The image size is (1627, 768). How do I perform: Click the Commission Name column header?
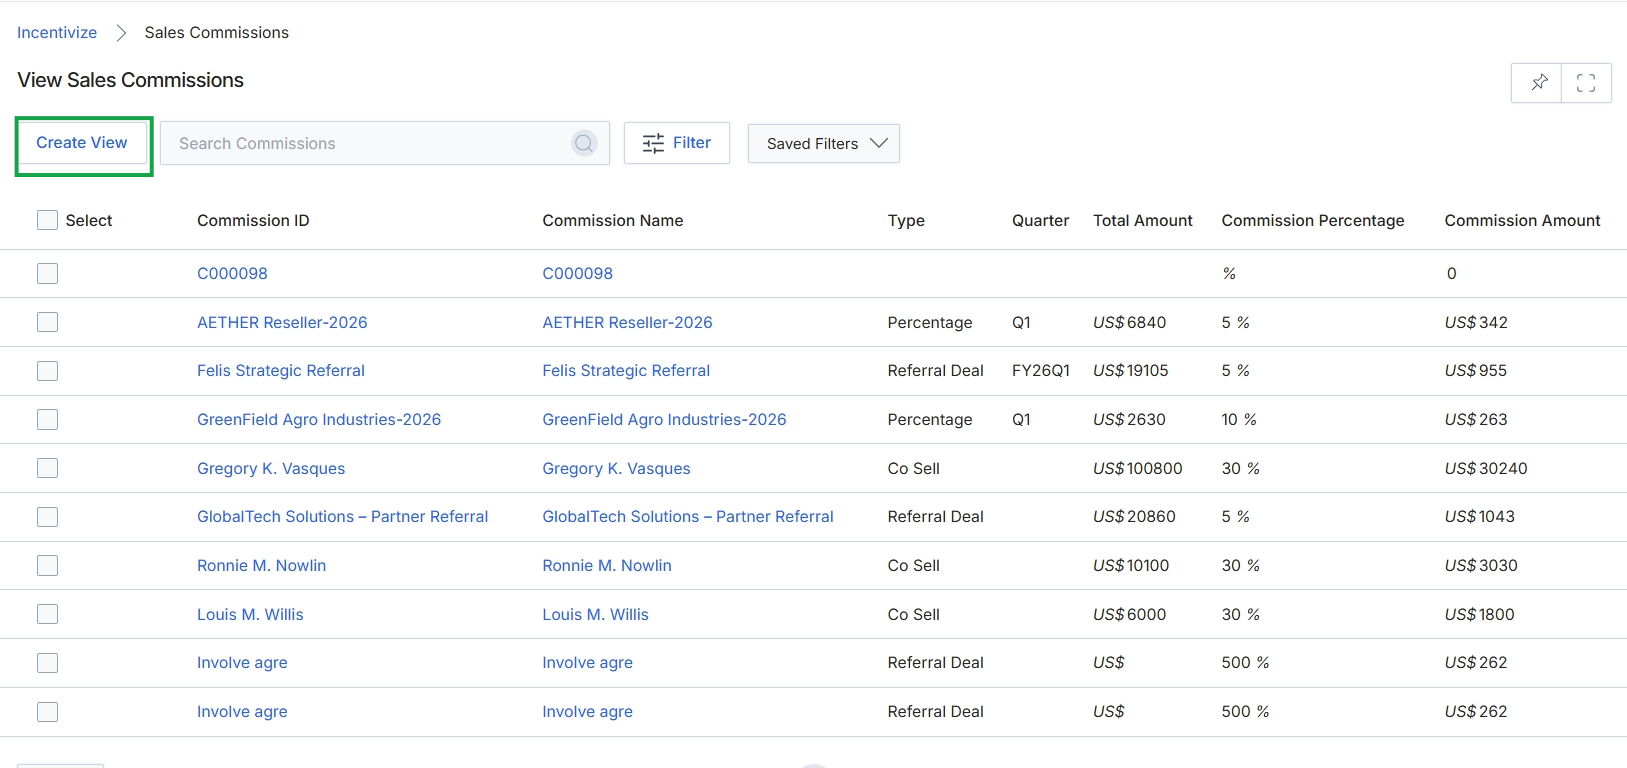613,220
